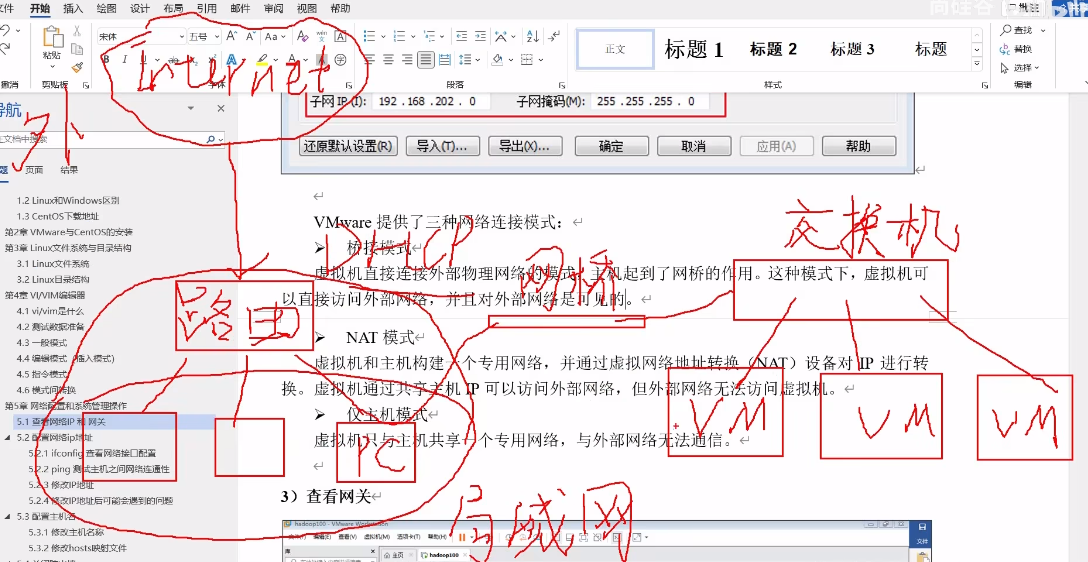
Task: Open the 插入 ribbon tab
Action: click(x=73, y=9)
